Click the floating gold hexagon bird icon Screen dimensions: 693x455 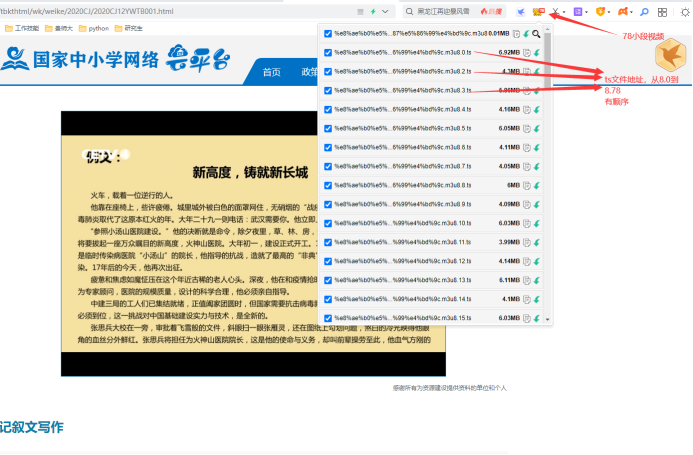coord(671,55)
